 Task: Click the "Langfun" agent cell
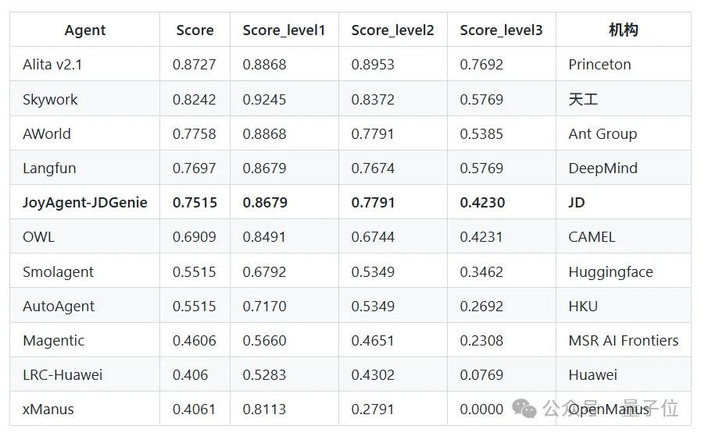49,168
